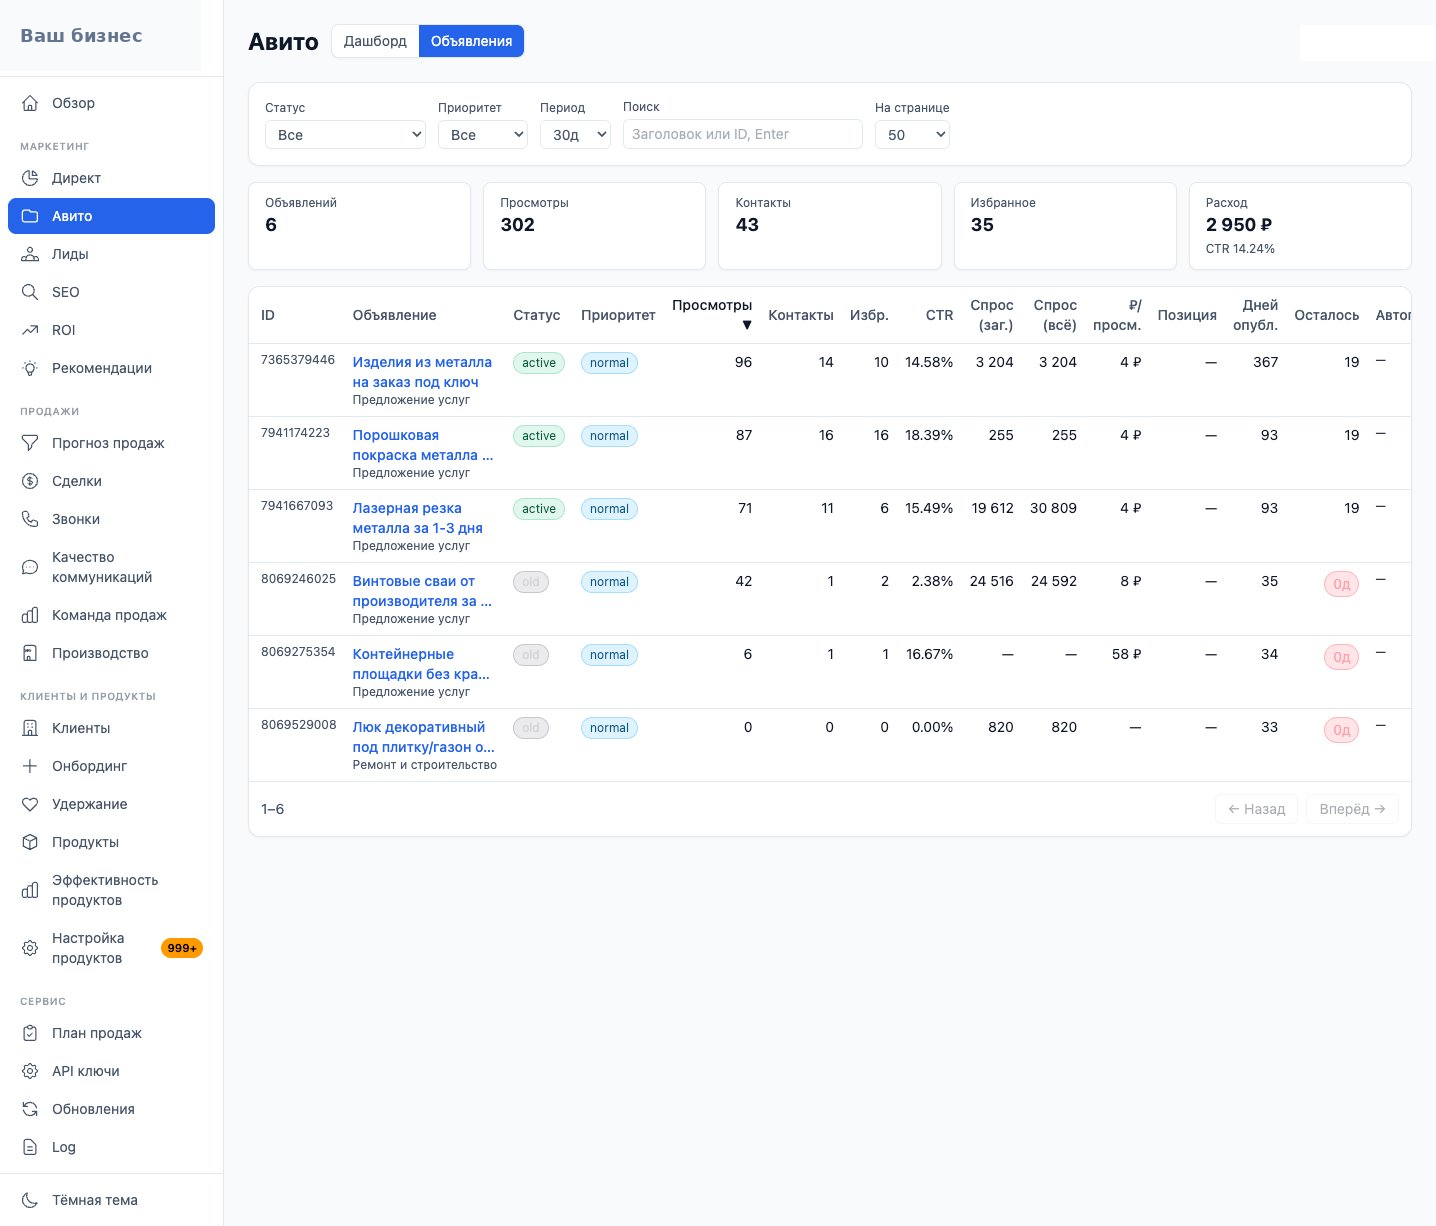The height and width of the screenshot is (1226, 1436).
Task: Focus the Поиск заголовок или ID field
Action: point(742,134)
